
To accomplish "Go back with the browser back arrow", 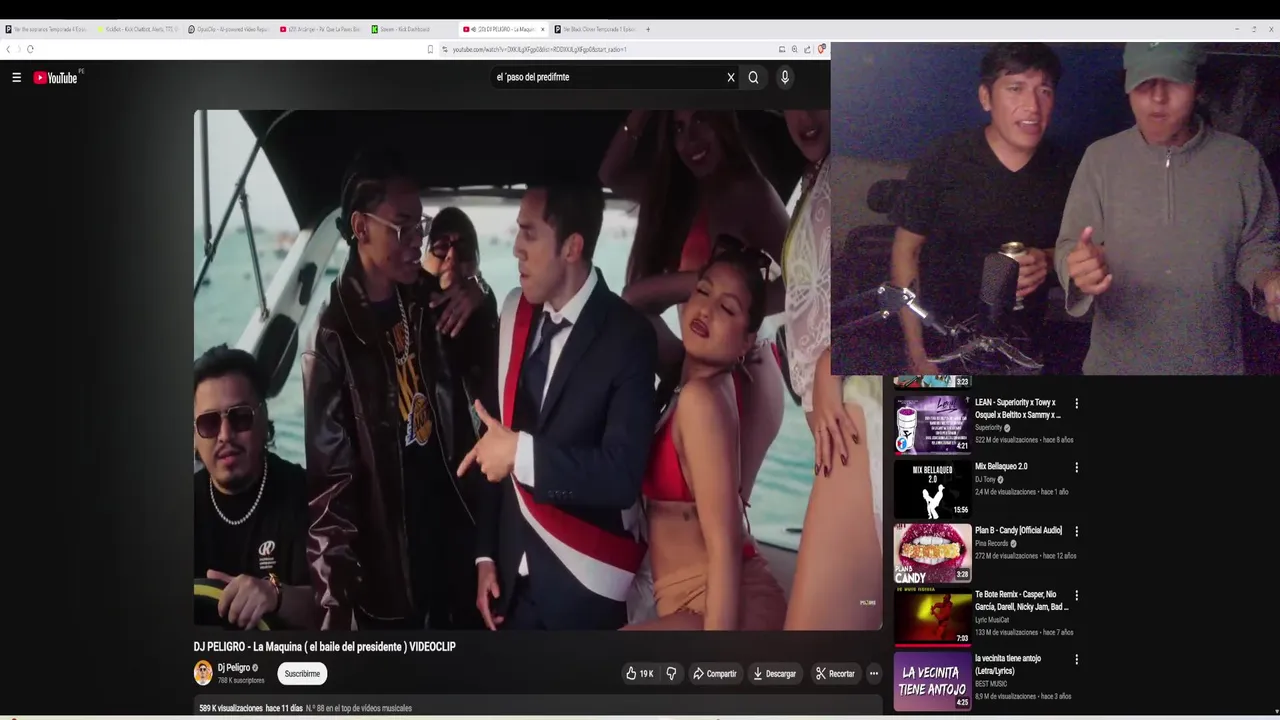I will [9, 49].
